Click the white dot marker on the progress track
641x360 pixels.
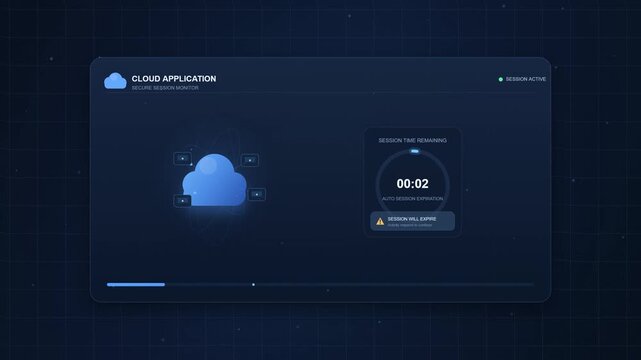pos(253,284)
